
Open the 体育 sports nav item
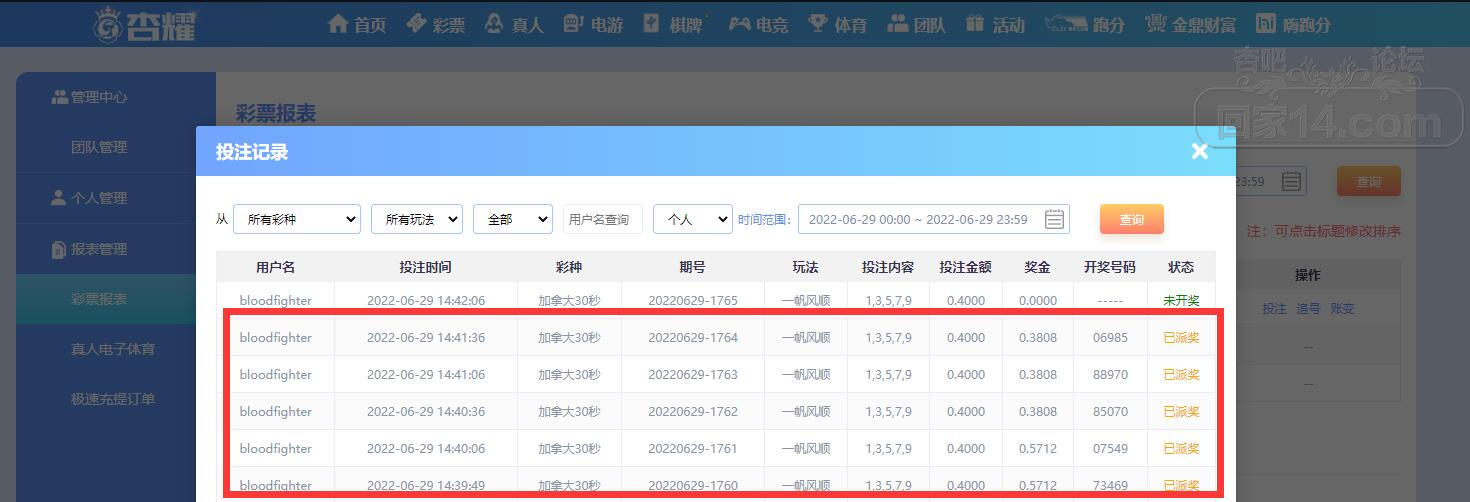click(837, 24)
